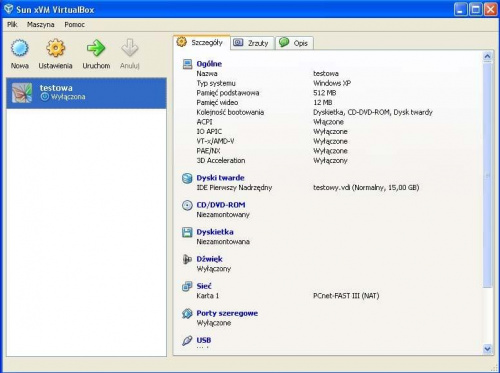Open the CD/DVD-ROM link
The height and width of the screenshot is (373, 500).
[221, 205]
